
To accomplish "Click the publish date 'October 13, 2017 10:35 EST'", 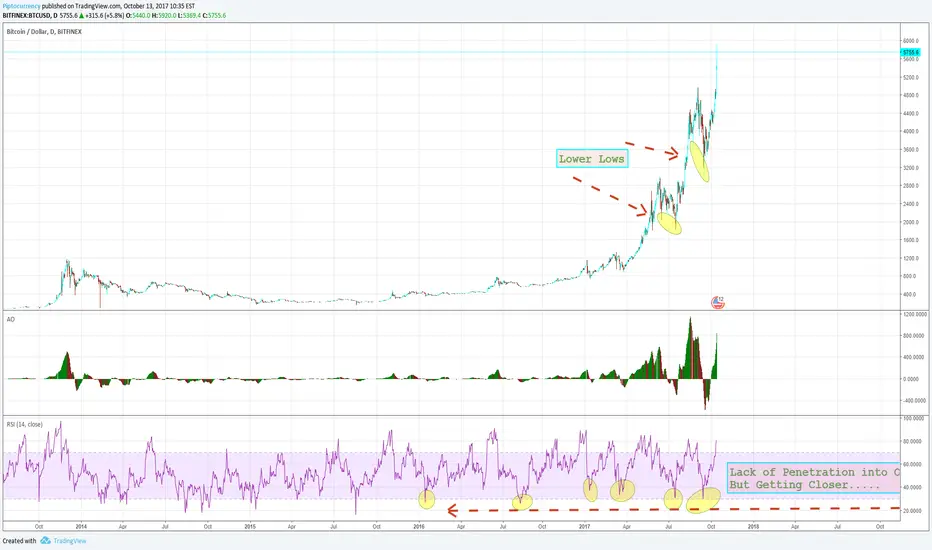I will (159, 6).
